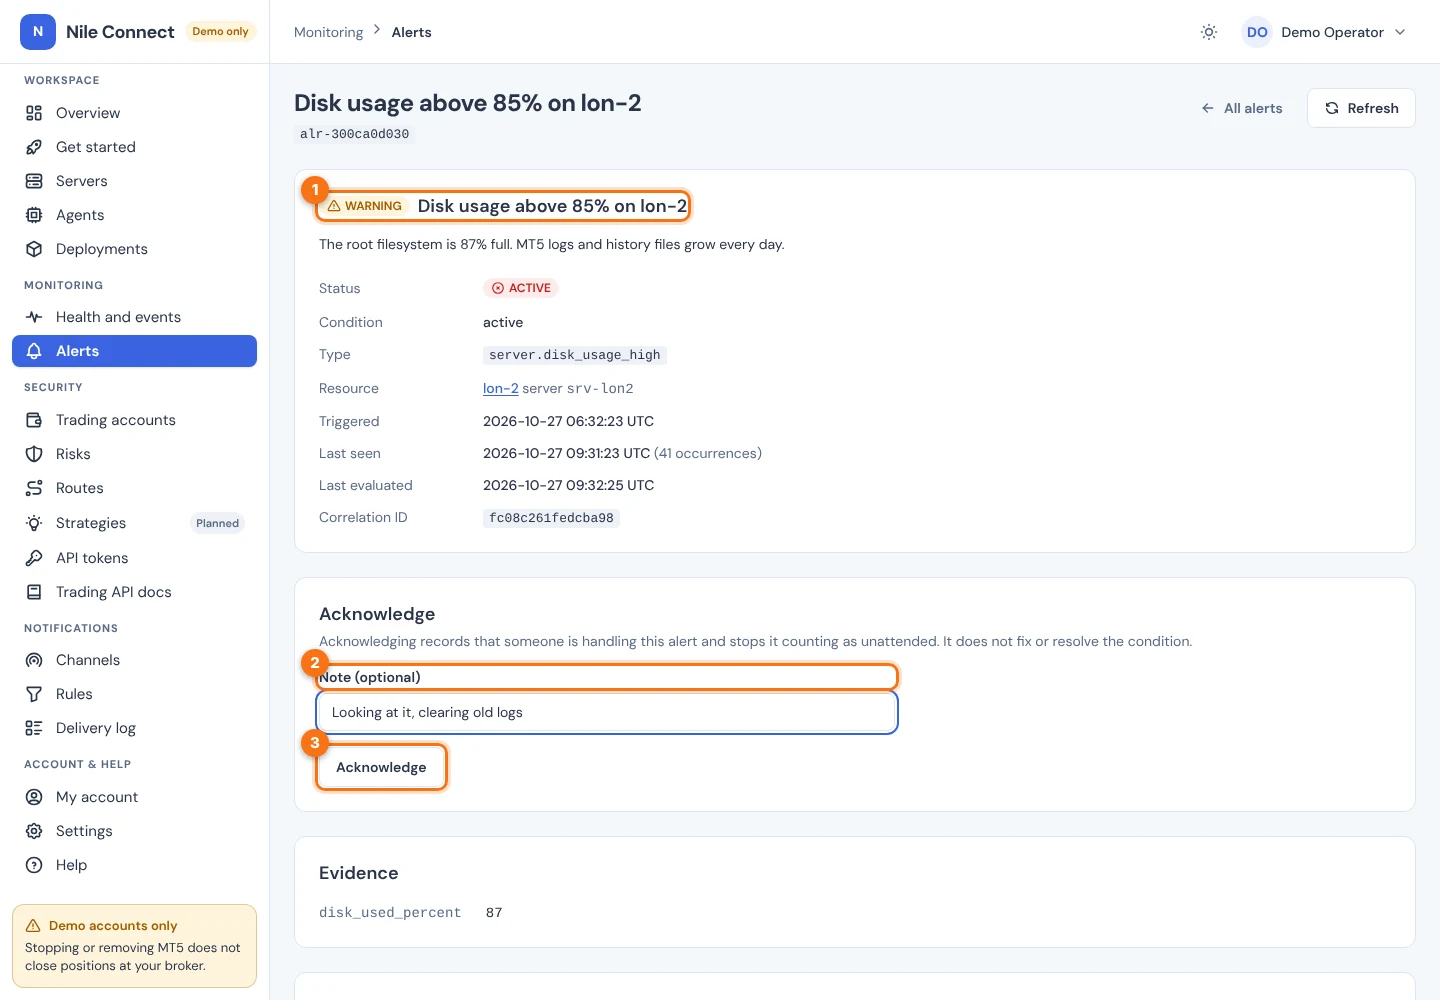This screenshot has height=1000, width=1440.
Task: Open the Agents section
Action: pos(134,215)
